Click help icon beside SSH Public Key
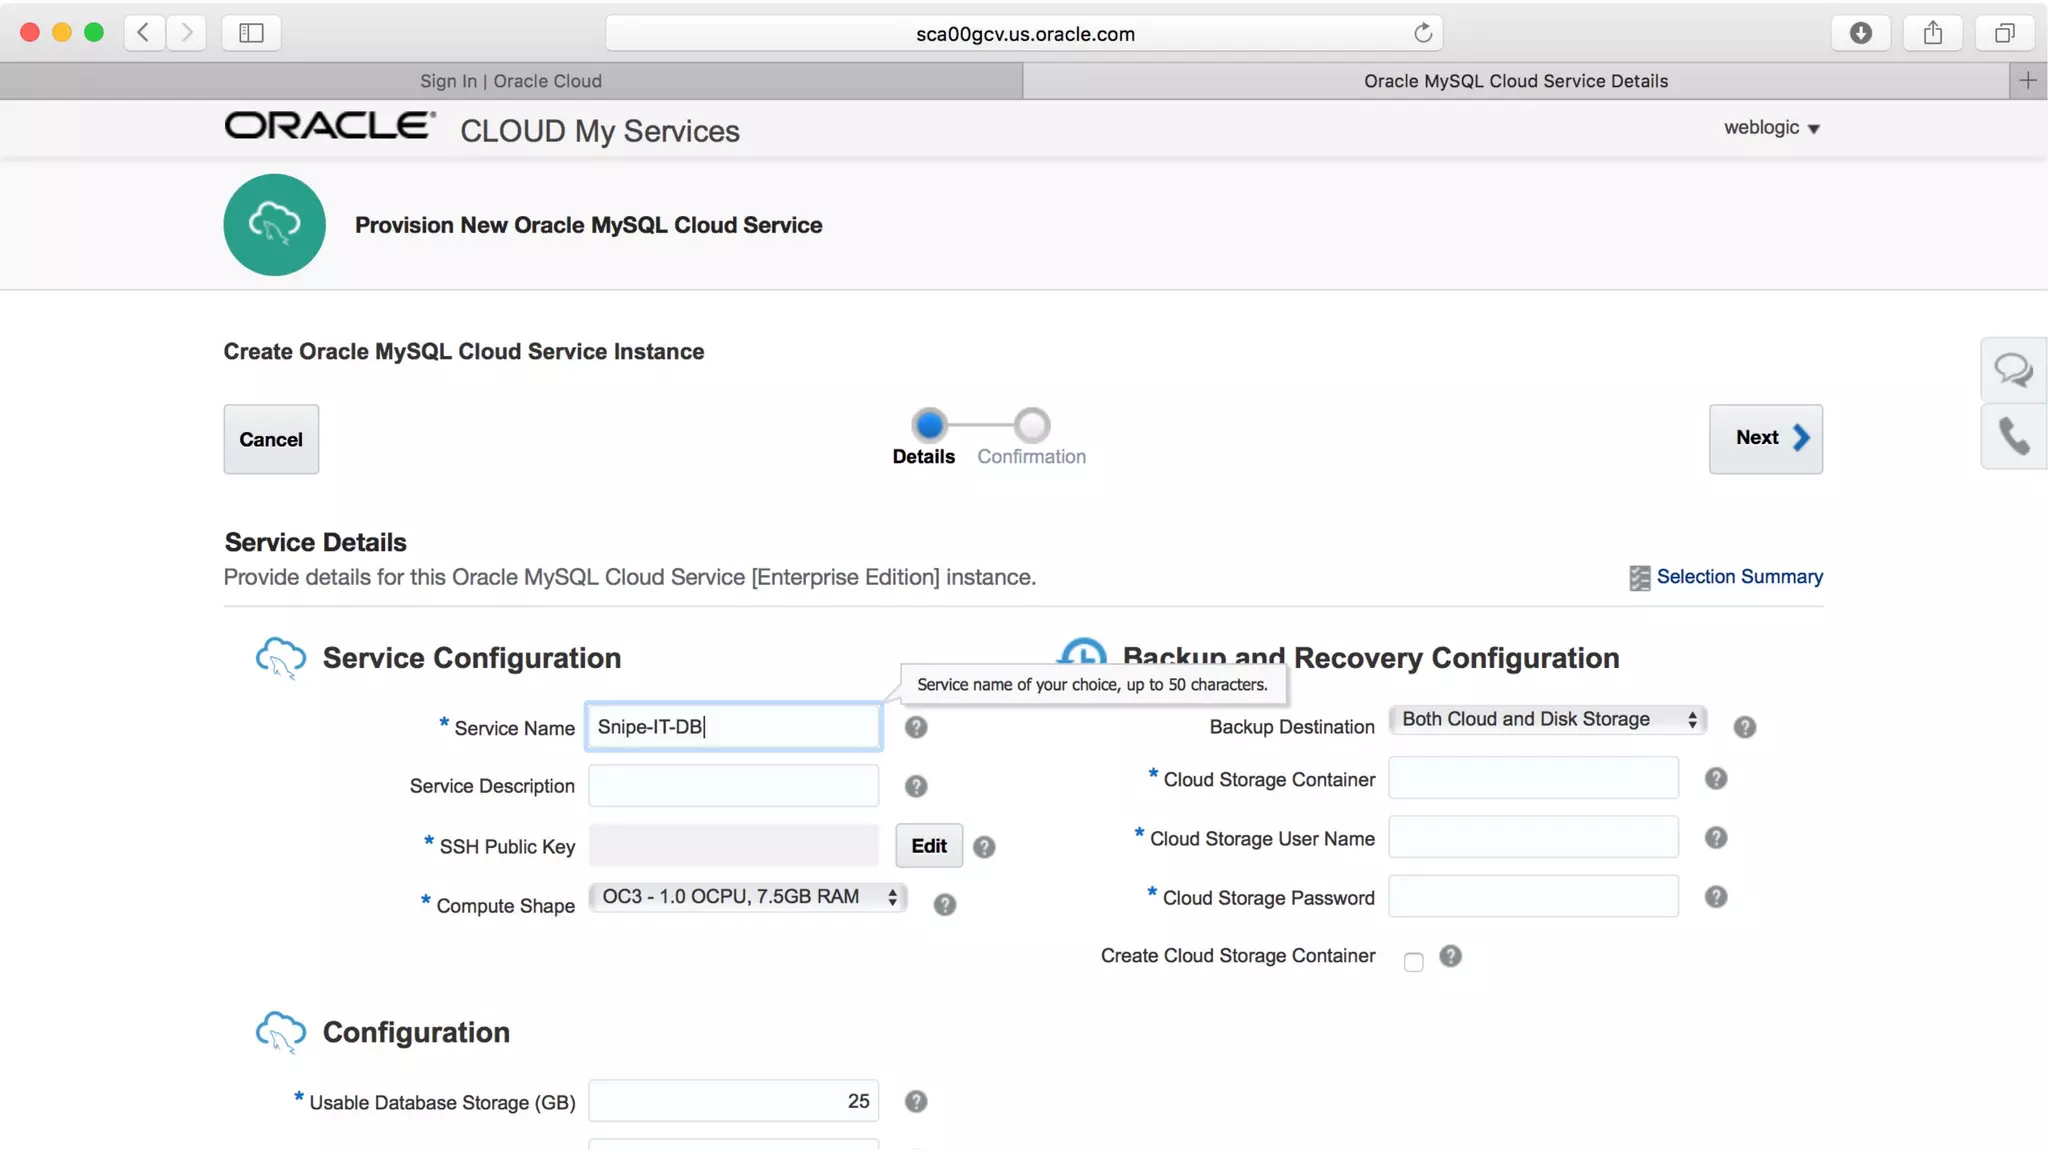The height and width of the screenshot is (1152, 2048). [983, 848]
